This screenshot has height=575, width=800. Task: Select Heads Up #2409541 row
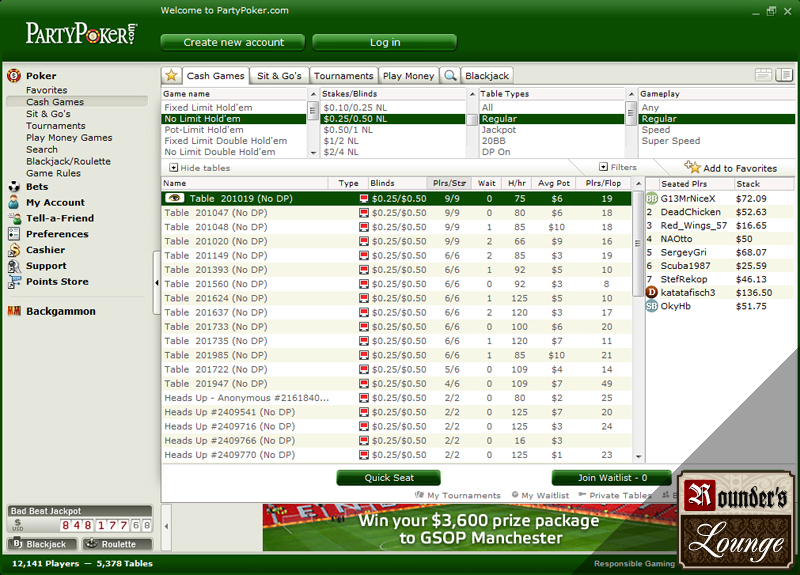(396, 412)
